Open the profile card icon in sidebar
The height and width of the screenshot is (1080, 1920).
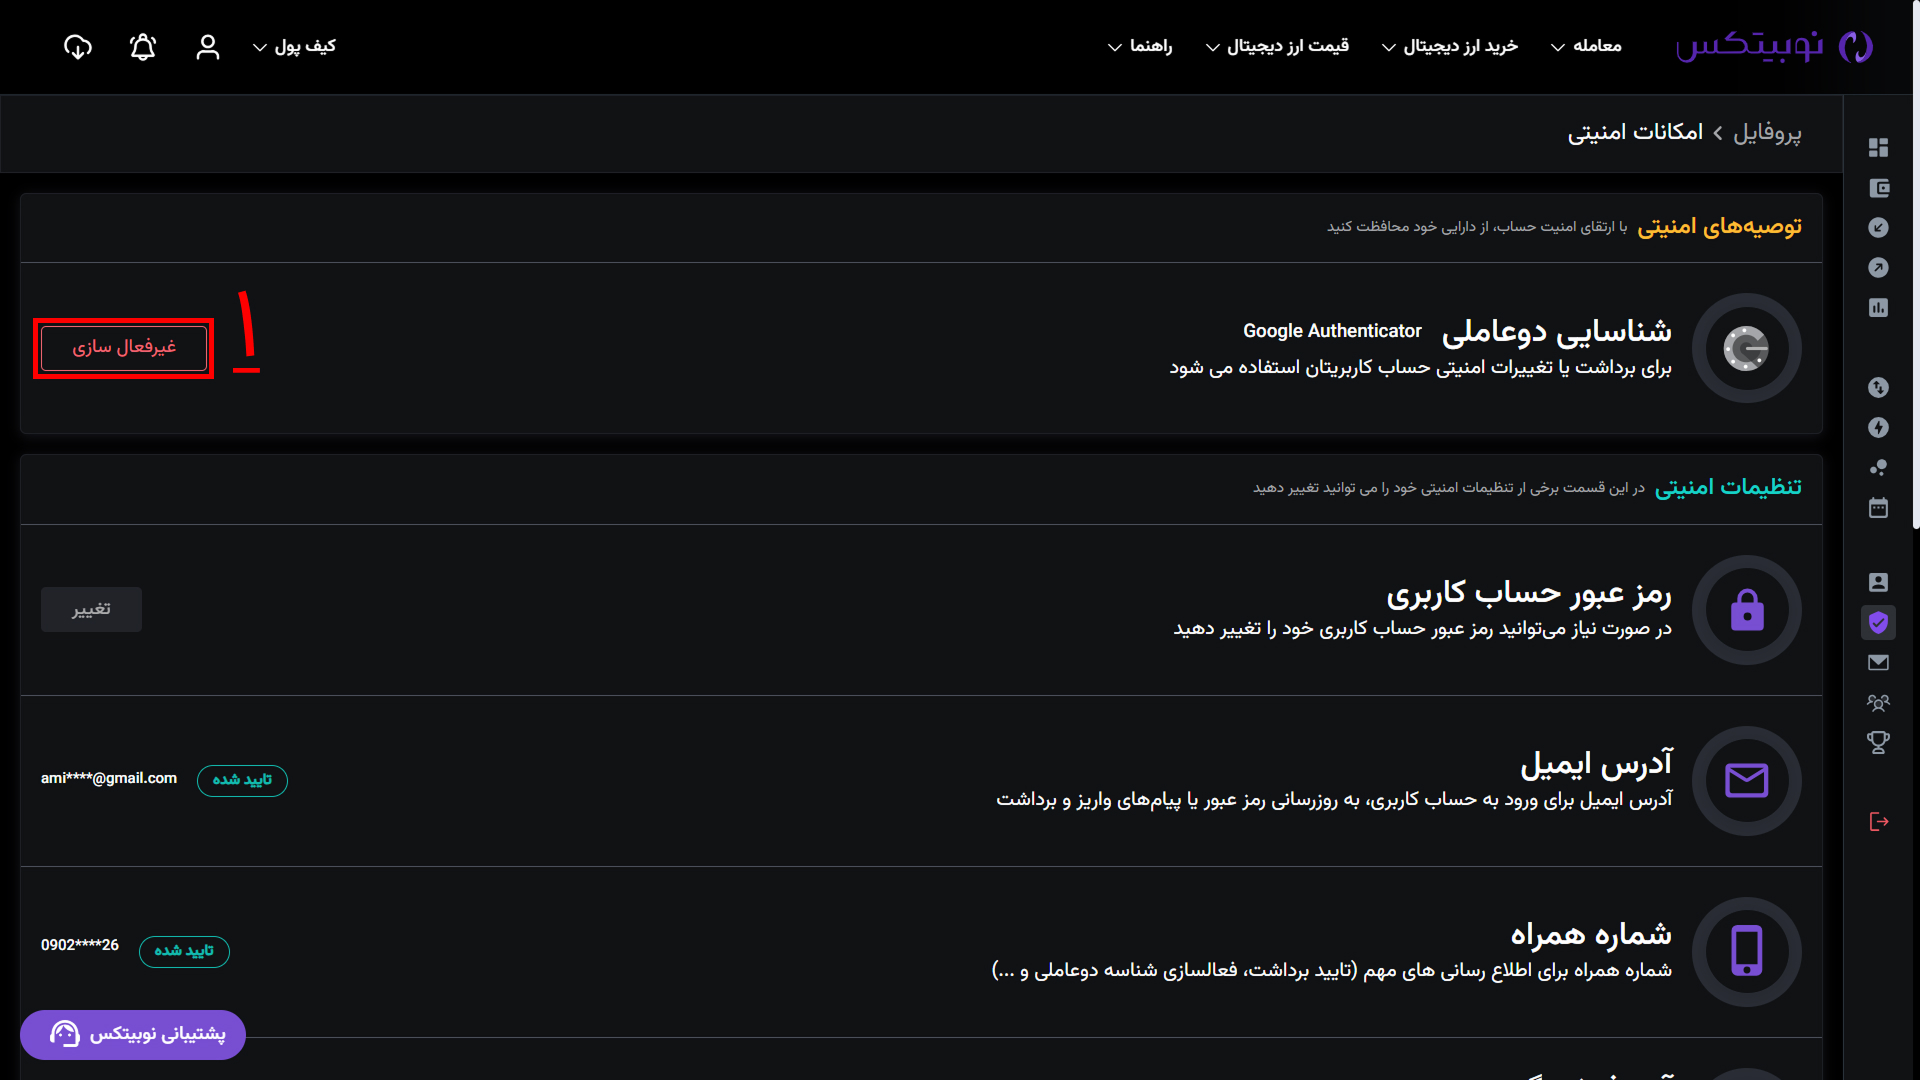coord(1878,582)
